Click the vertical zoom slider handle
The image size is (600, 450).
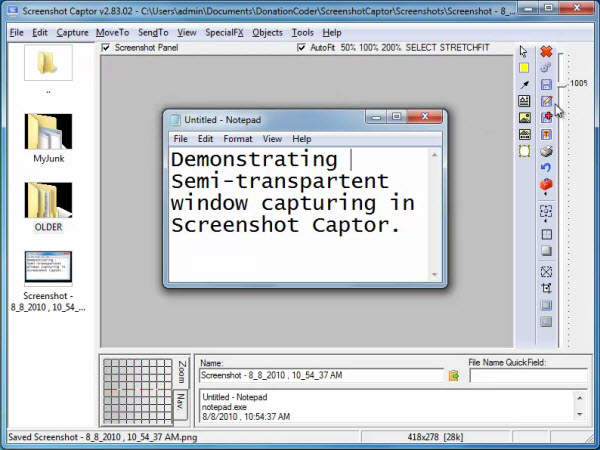point(561,85)
